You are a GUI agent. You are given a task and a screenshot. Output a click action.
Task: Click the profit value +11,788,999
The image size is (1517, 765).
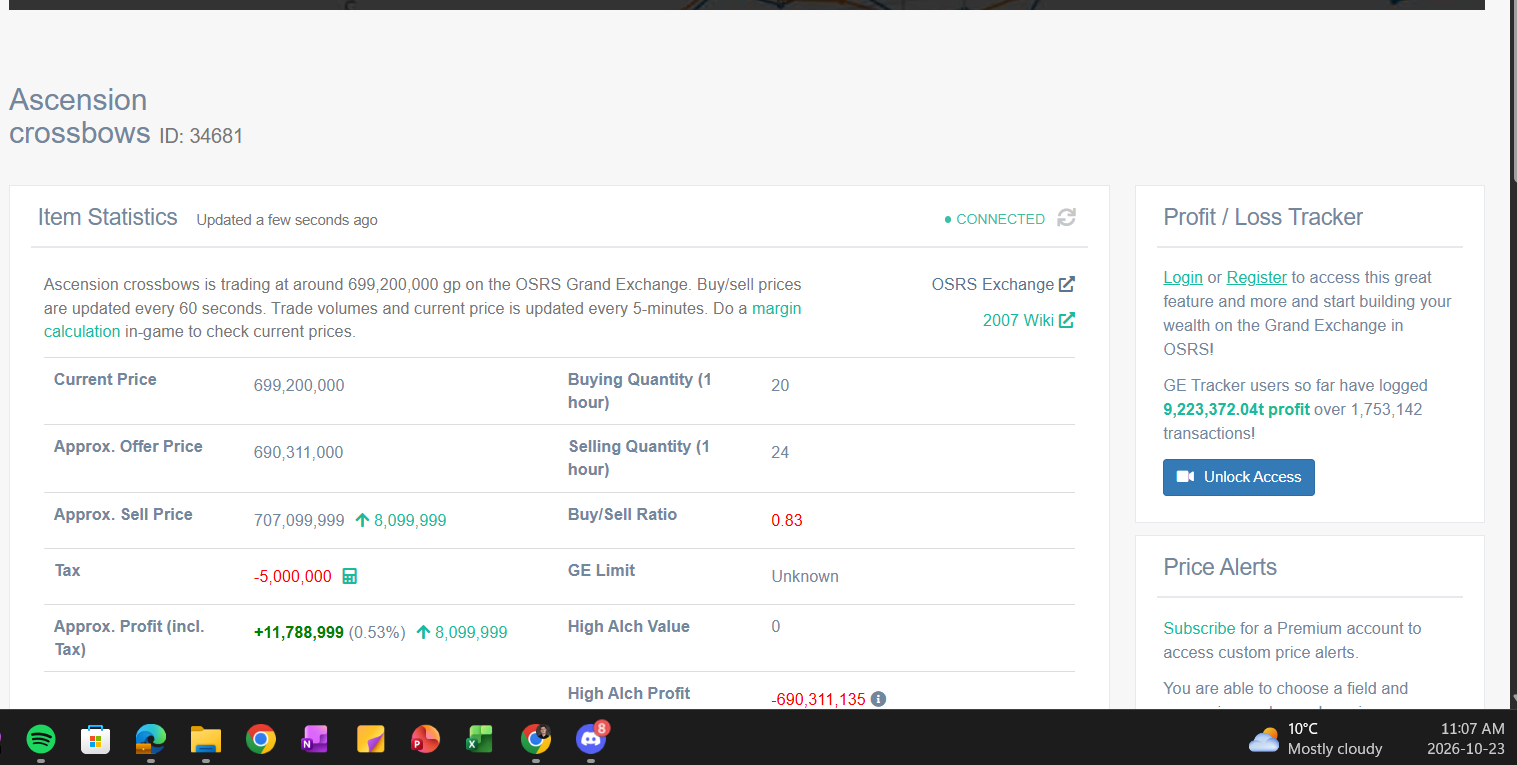point(299,632)
